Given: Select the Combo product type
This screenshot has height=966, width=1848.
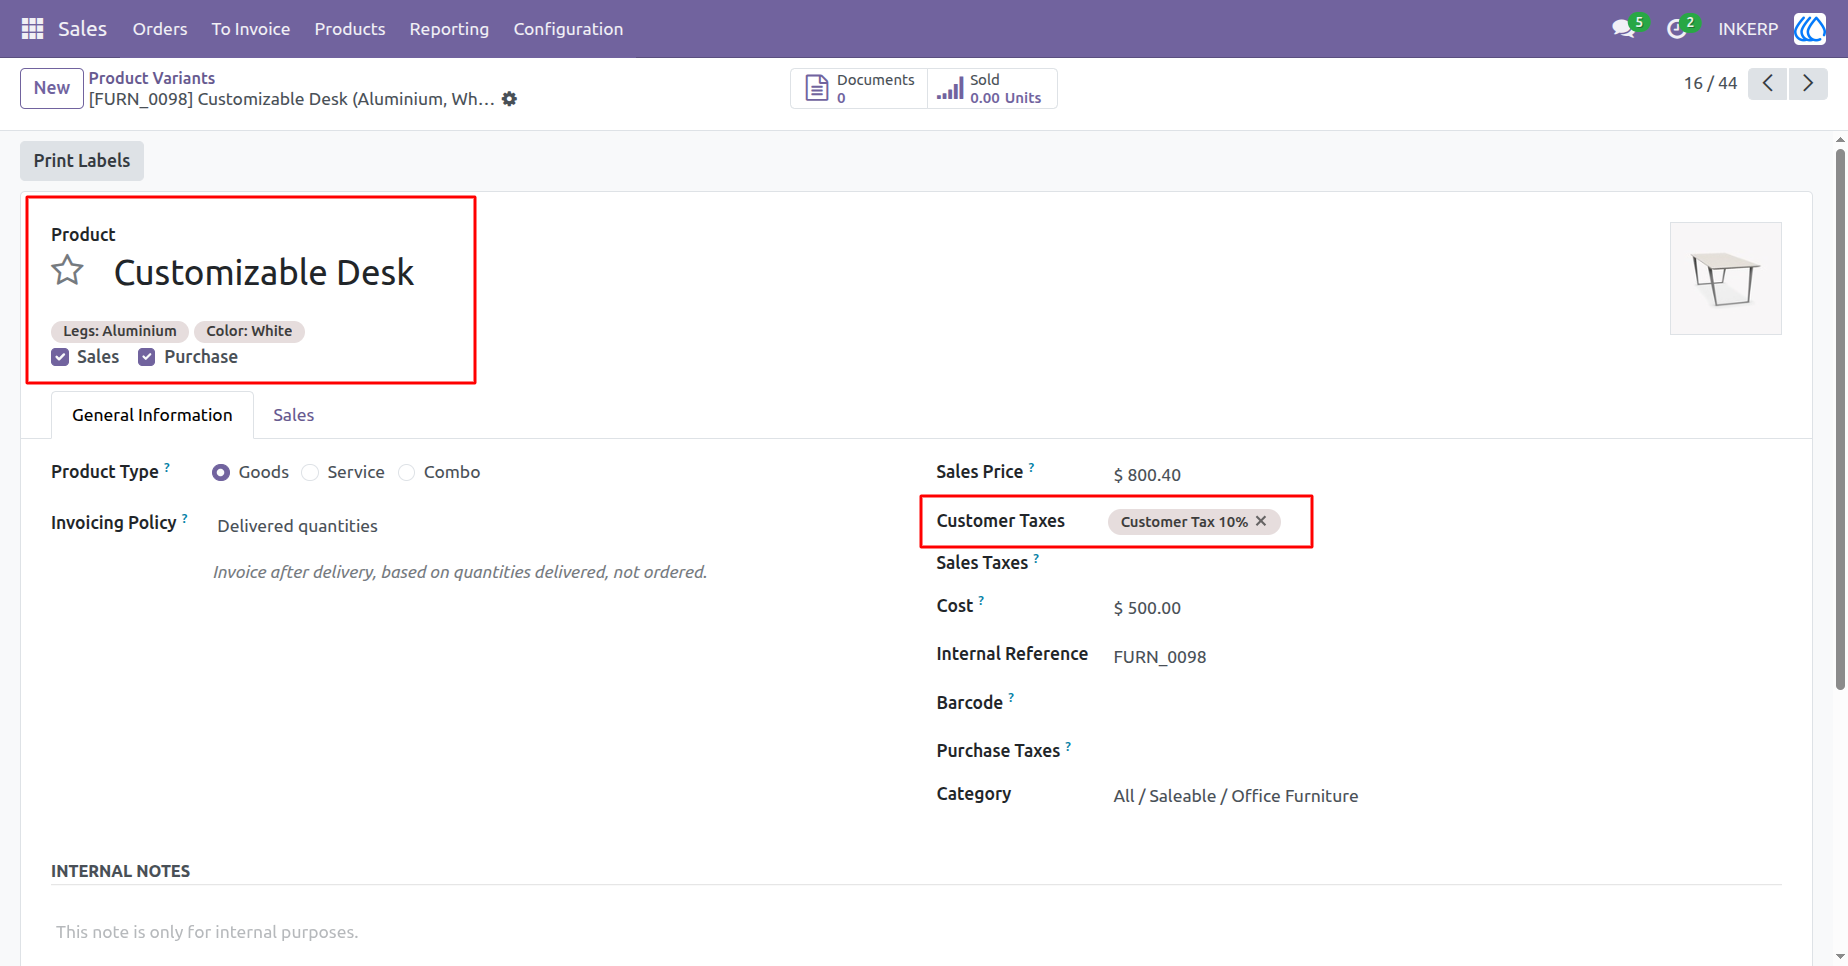Looking at the screenshot, I should click(x=406, y=472).
